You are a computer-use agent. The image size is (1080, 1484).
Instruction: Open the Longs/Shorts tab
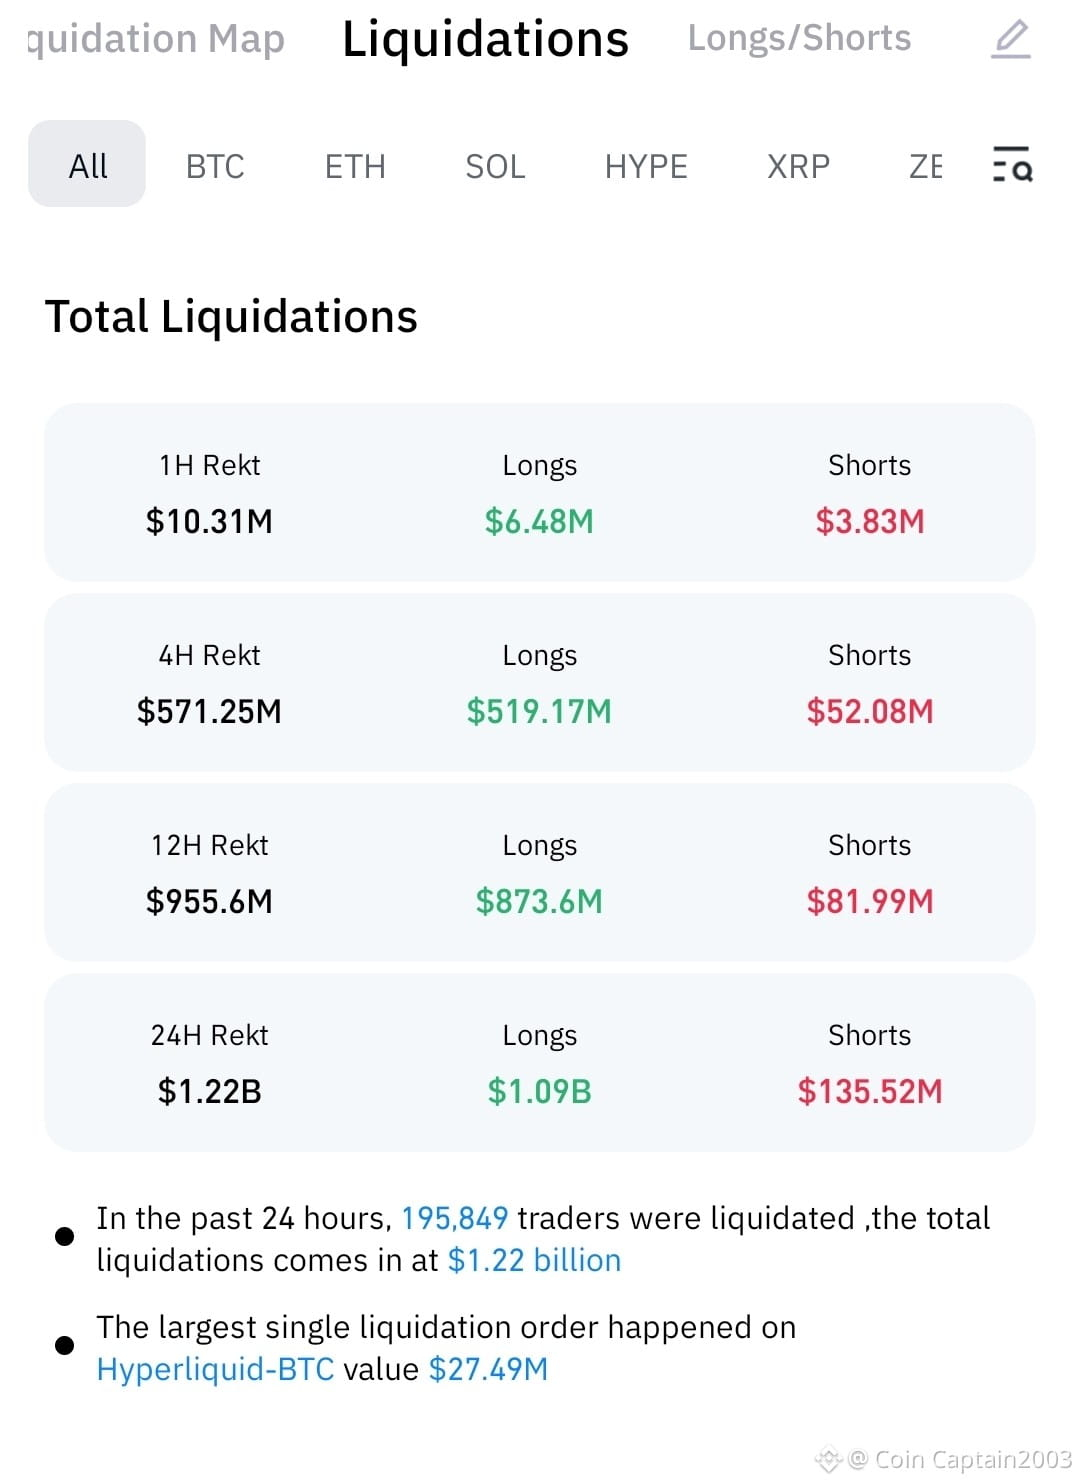pos(799,38)
